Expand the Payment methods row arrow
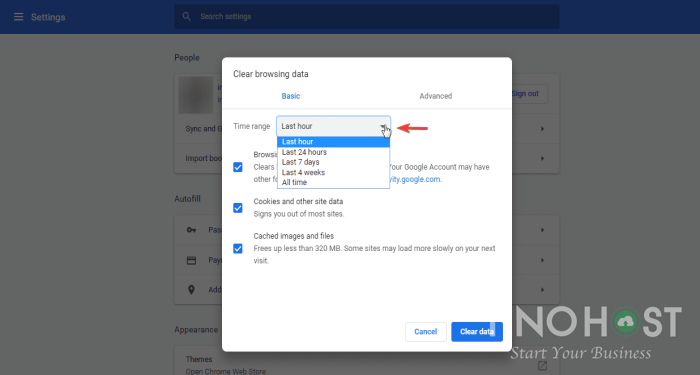Viewport: 700px width, 375px height. pyautogui.click(x=542, y=260)
